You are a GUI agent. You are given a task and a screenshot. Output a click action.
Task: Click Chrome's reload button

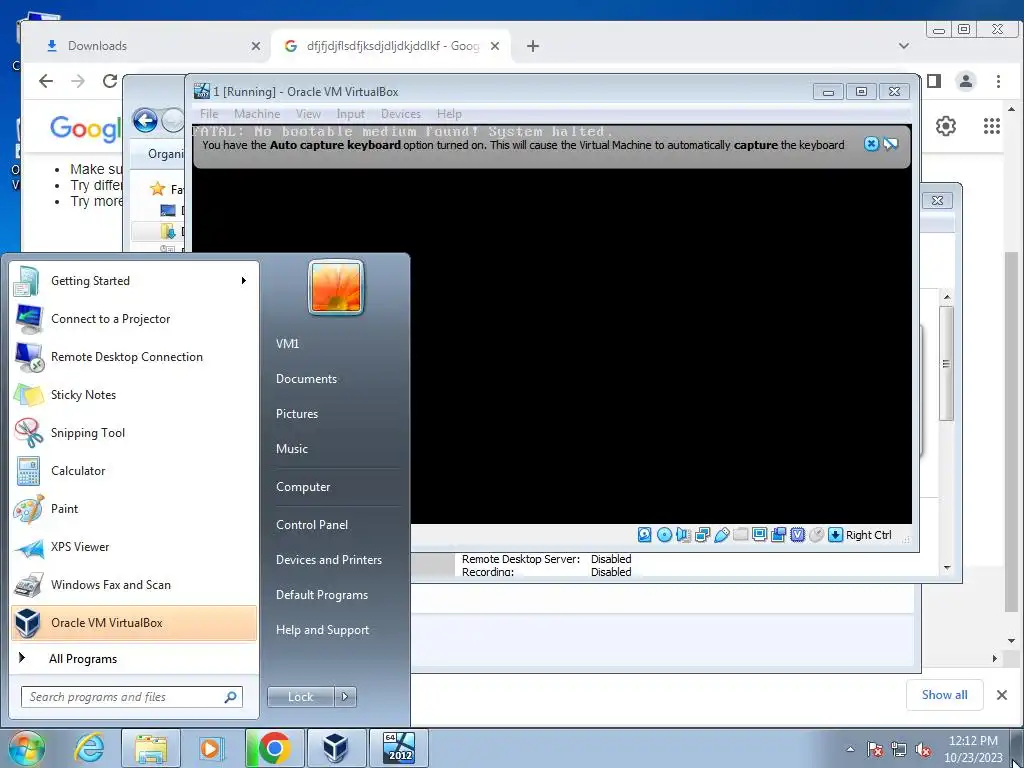(110, 81)
